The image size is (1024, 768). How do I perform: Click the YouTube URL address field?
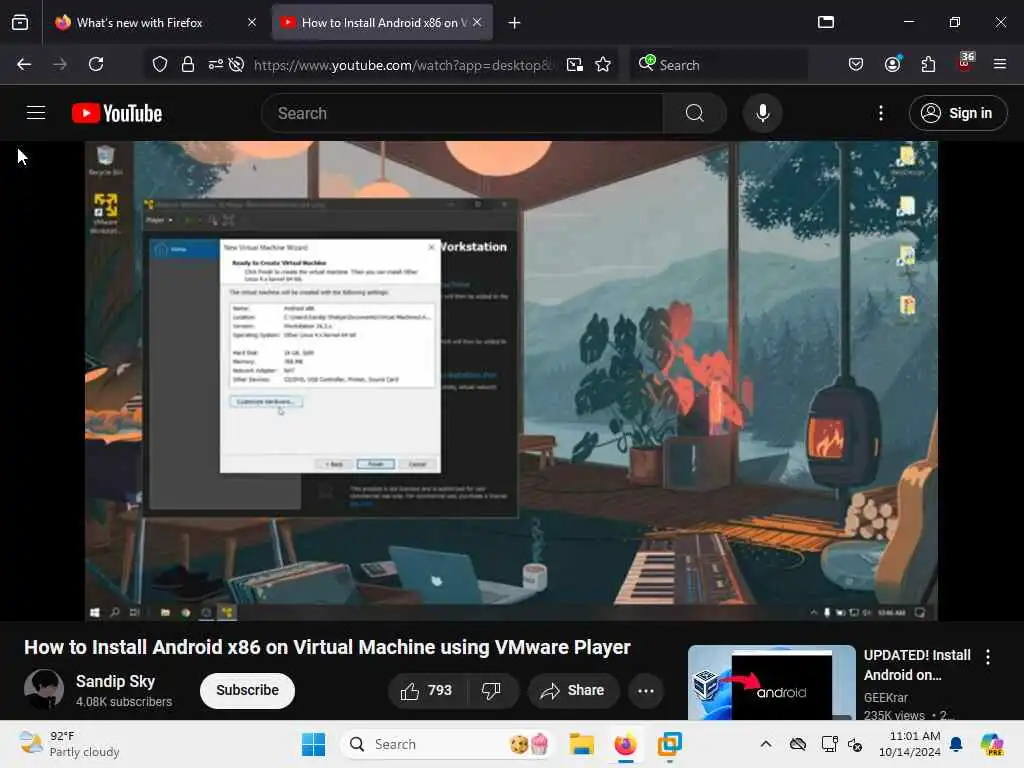(x=402, y=65)
